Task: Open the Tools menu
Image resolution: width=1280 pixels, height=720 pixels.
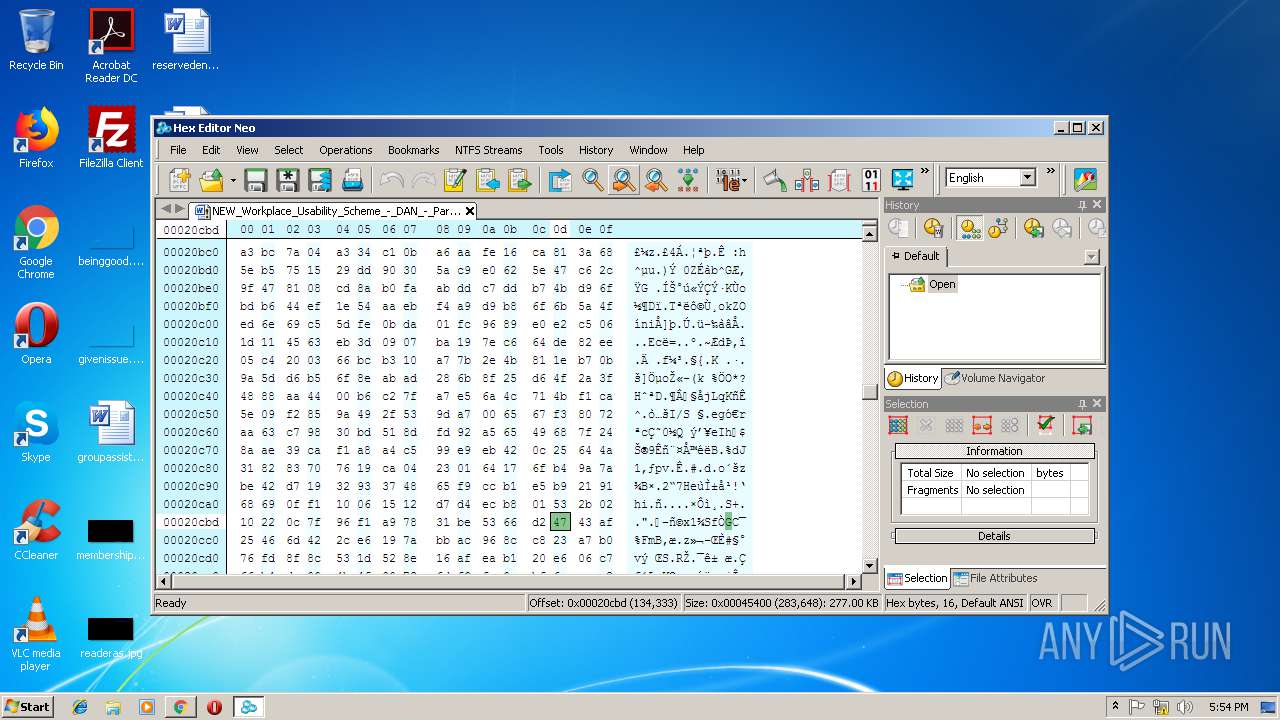Action: pos(551,150)
